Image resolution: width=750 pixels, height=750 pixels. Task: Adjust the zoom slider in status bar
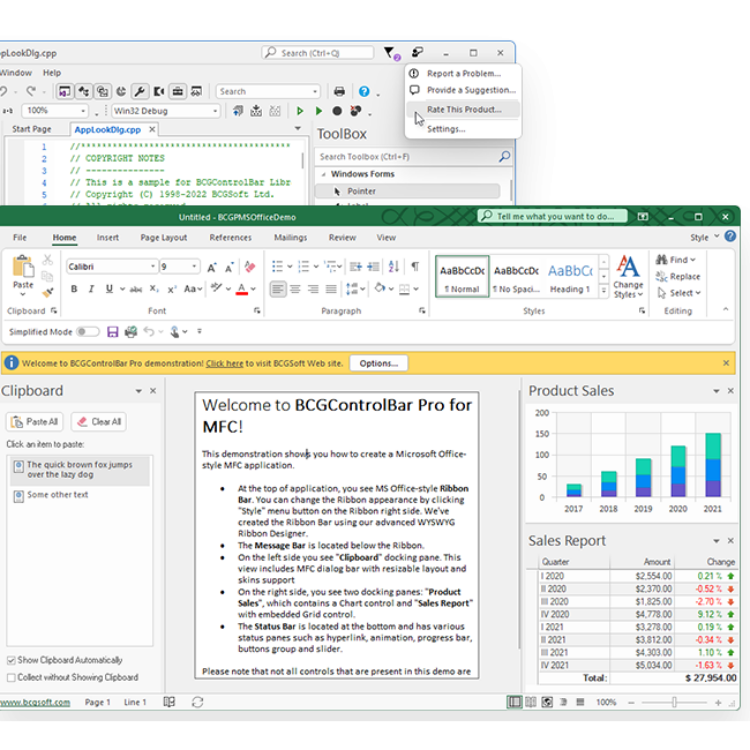click(x=675, y=703)
